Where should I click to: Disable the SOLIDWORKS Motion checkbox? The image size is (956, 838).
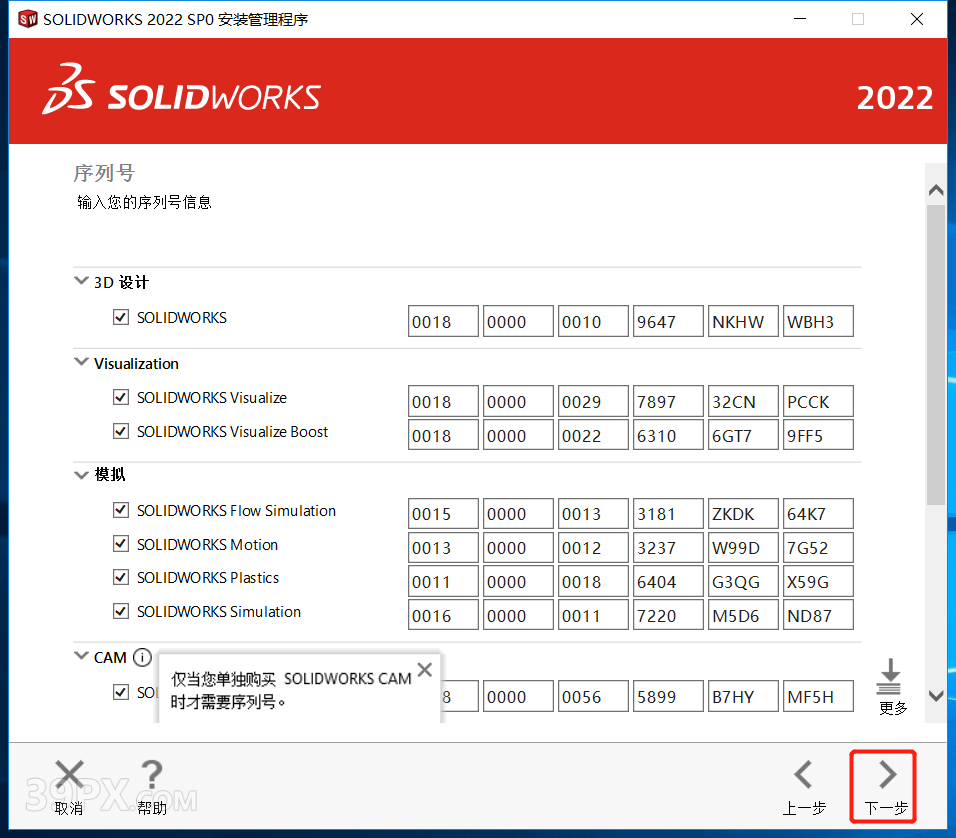pos(121,545)
